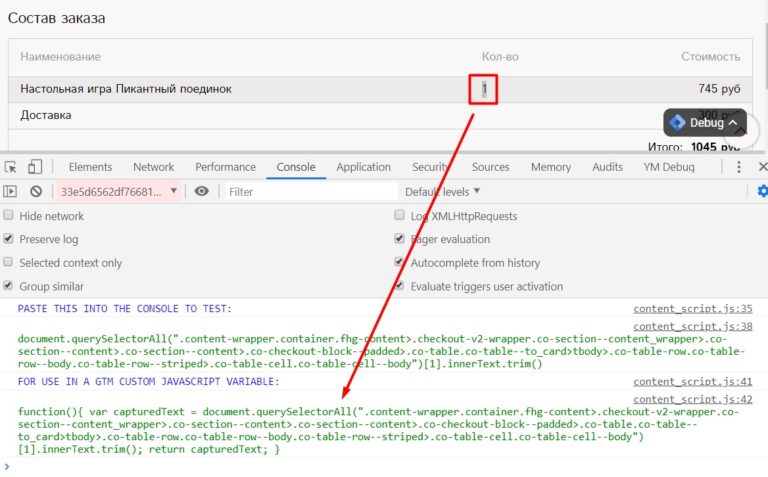
Task: Close DevTools panel with the X
Action: pyautogui.click(x=762, y=167)
